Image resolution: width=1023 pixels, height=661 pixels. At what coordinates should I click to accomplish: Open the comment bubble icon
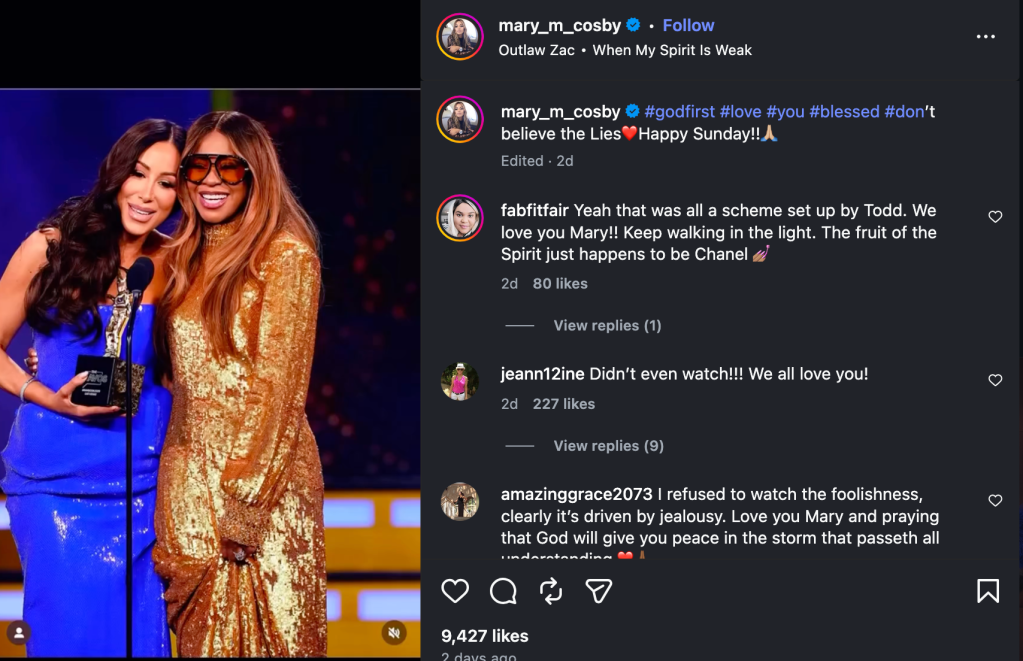pyautogui.click(x=503, y=591)
